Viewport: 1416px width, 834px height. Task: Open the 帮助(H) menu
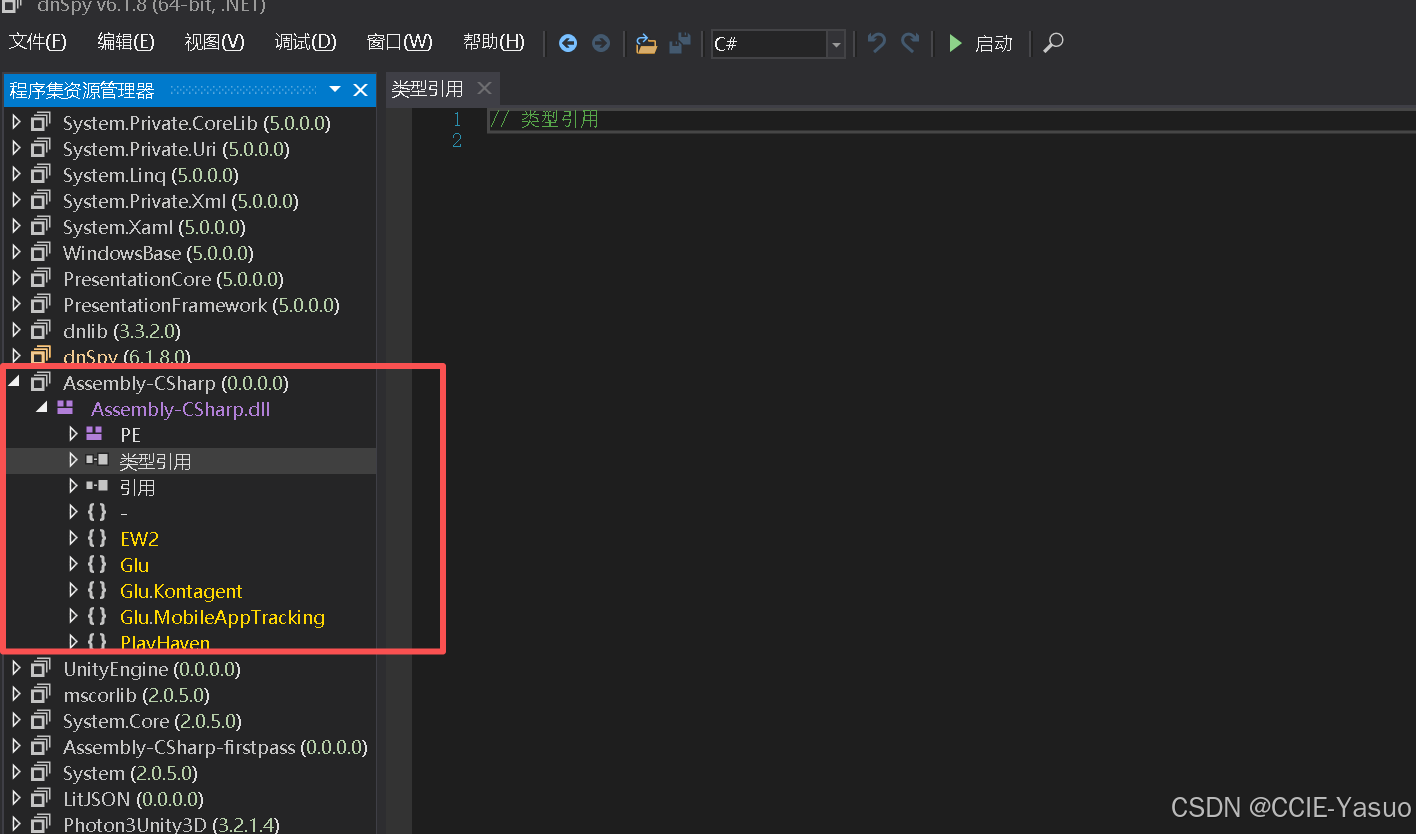pyautogui.click(x=493, y=42)
